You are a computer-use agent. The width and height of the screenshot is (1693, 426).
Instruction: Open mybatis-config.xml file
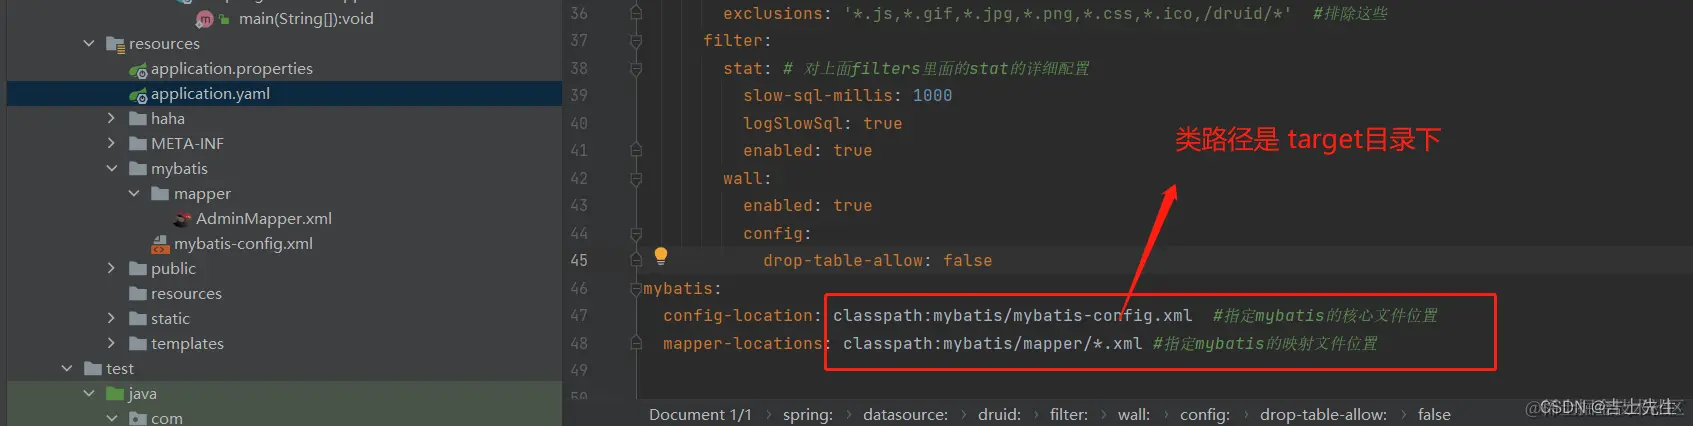[243, 244]
